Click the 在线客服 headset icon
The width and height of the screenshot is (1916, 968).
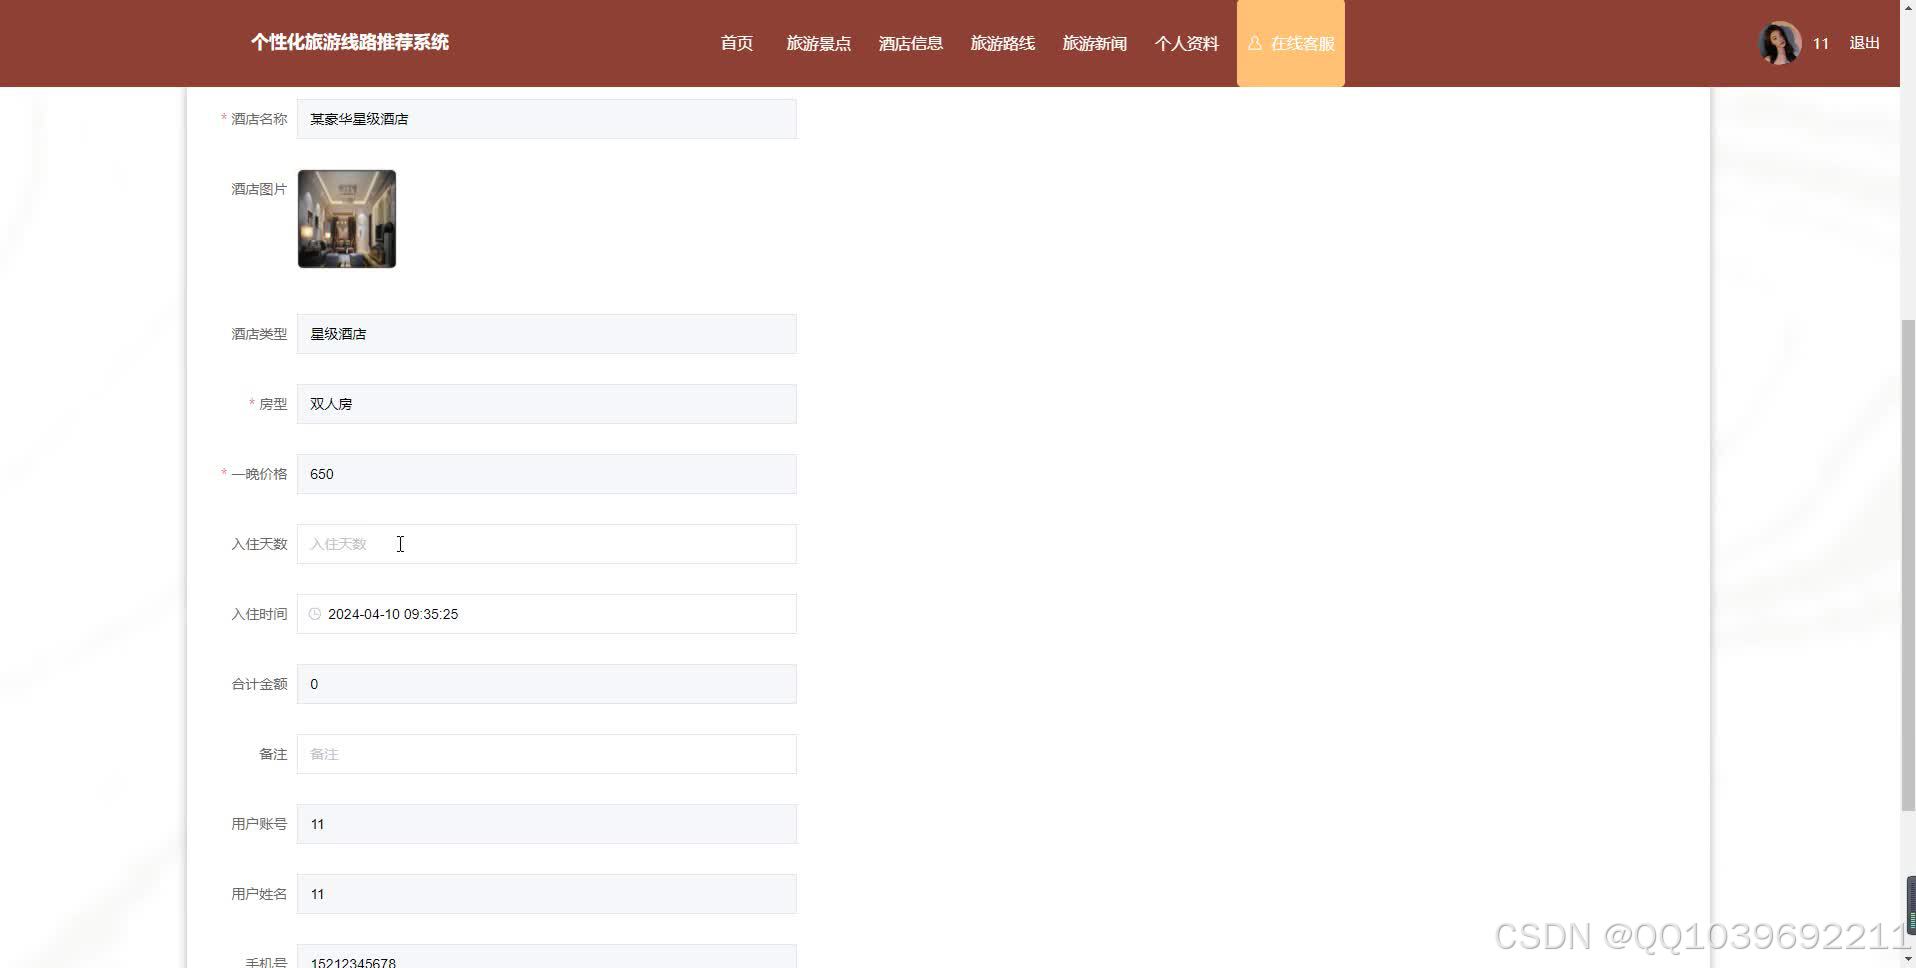pyautogui.click(x=1254, y=43)
